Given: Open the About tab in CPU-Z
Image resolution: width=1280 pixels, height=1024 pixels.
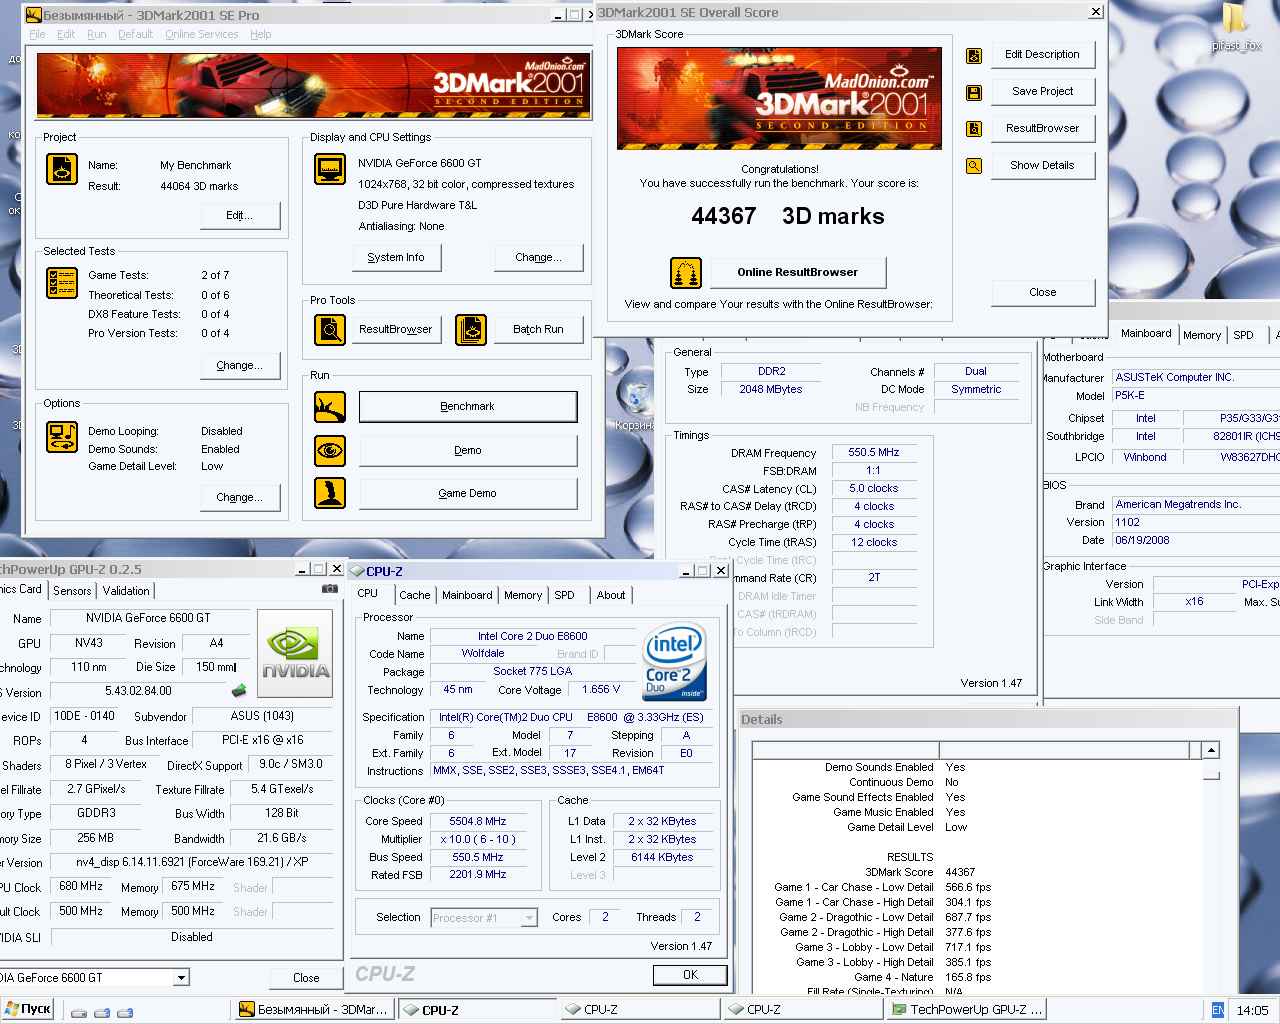Looking at the screenshot, I should tap(610, 595).
